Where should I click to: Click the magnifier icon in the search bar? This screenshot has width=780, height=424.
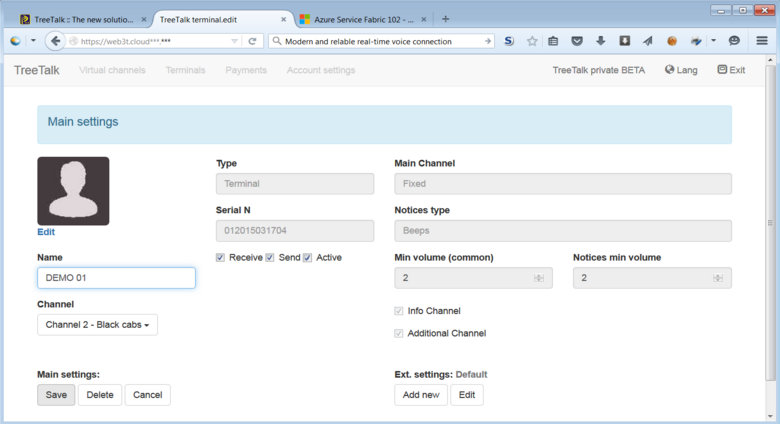(277, 41)
